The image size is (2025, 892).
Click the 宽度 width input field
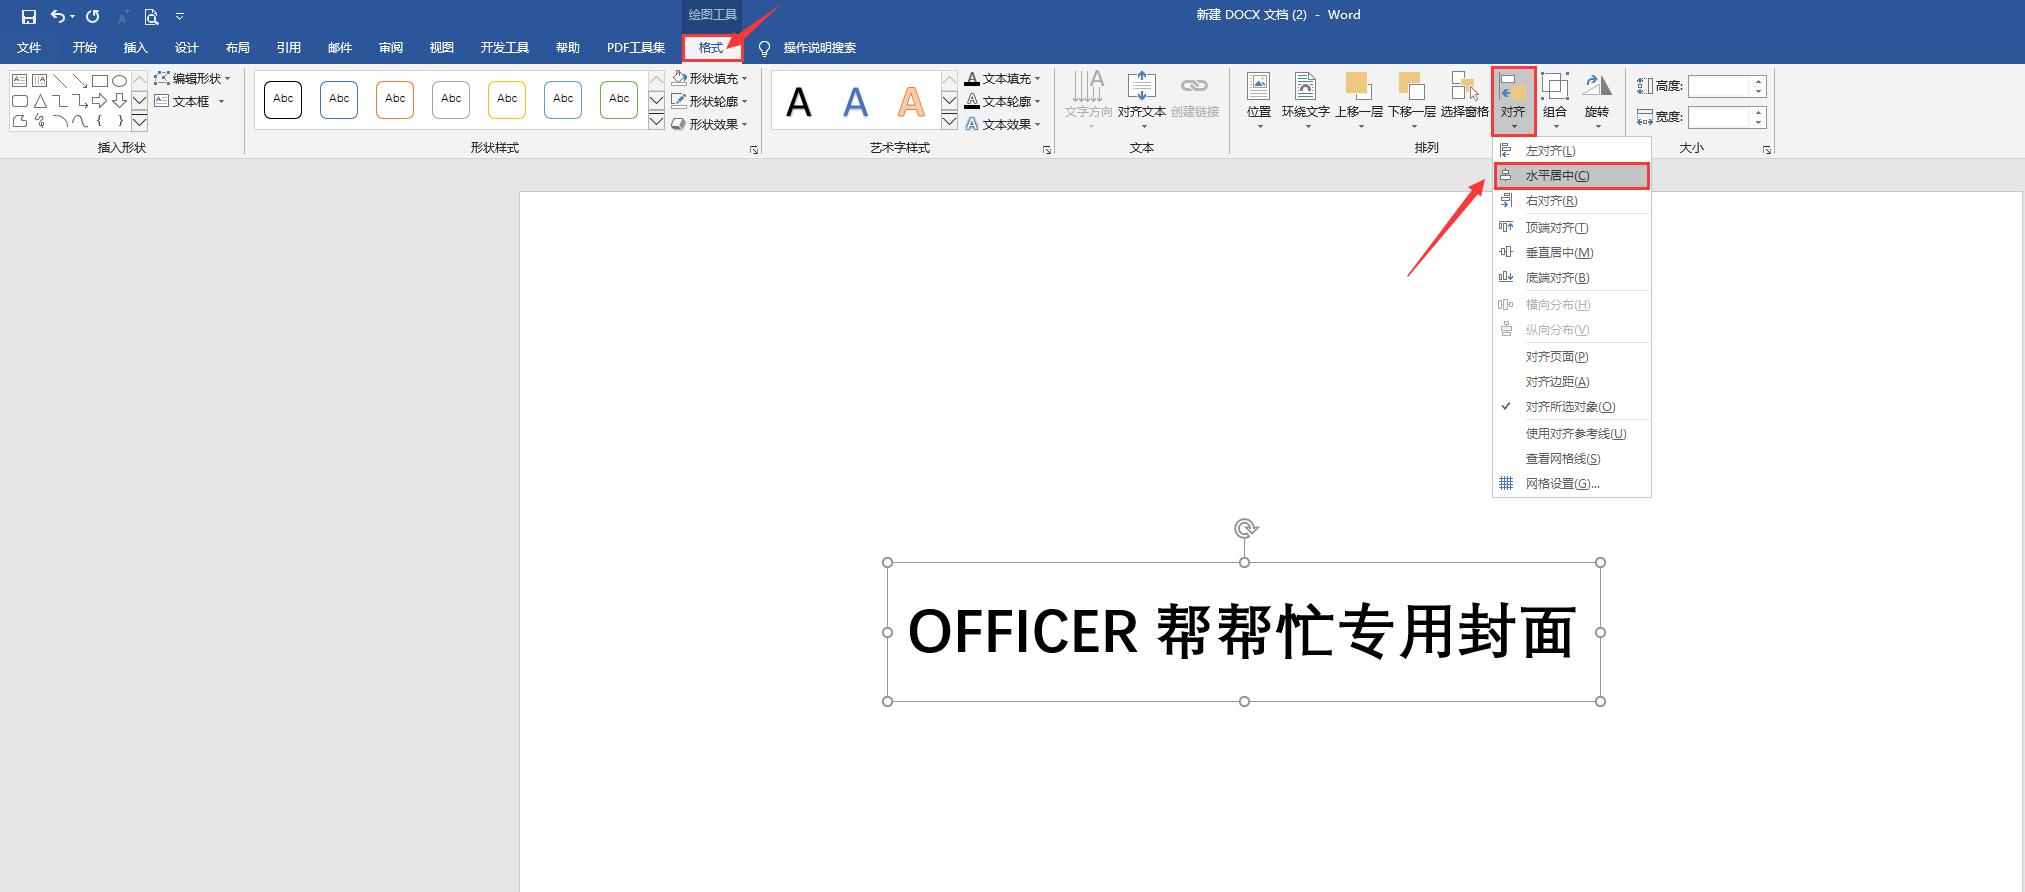tap(1720, 117)
